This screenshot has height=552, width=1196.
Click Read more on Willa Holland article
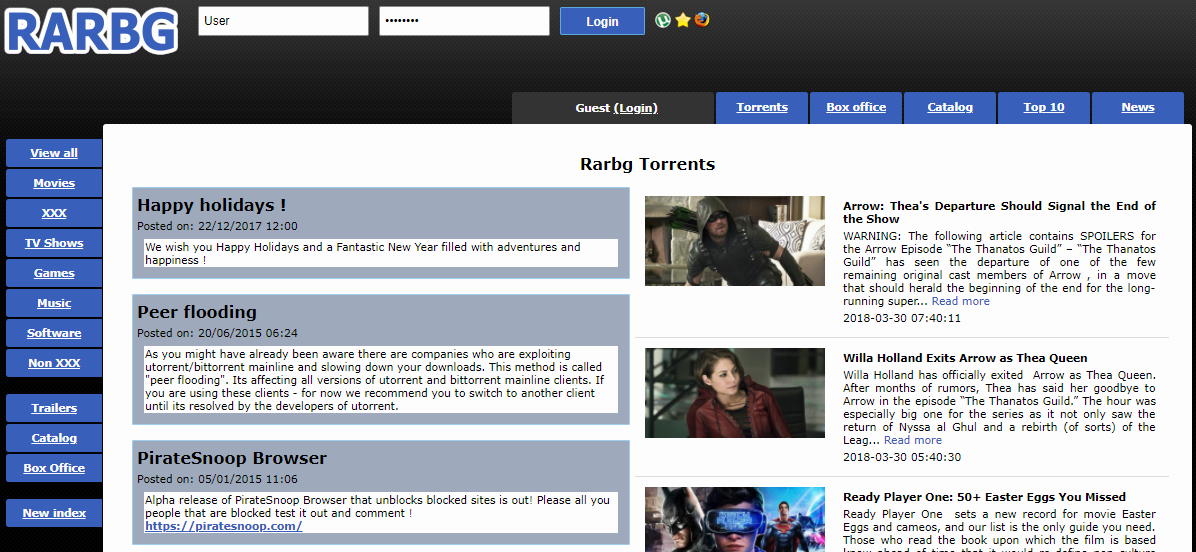point(912,440)
